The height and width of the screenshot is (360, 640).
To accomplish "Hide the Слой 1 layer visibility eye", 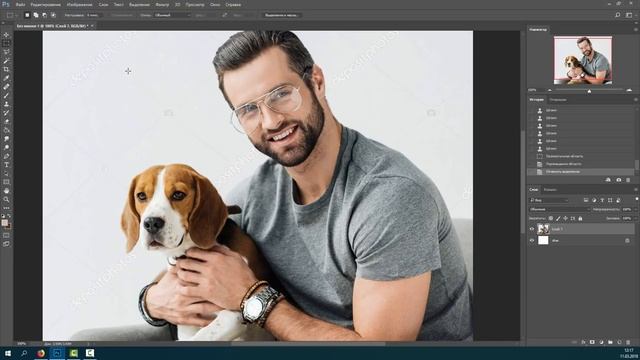I will point(532,229).
